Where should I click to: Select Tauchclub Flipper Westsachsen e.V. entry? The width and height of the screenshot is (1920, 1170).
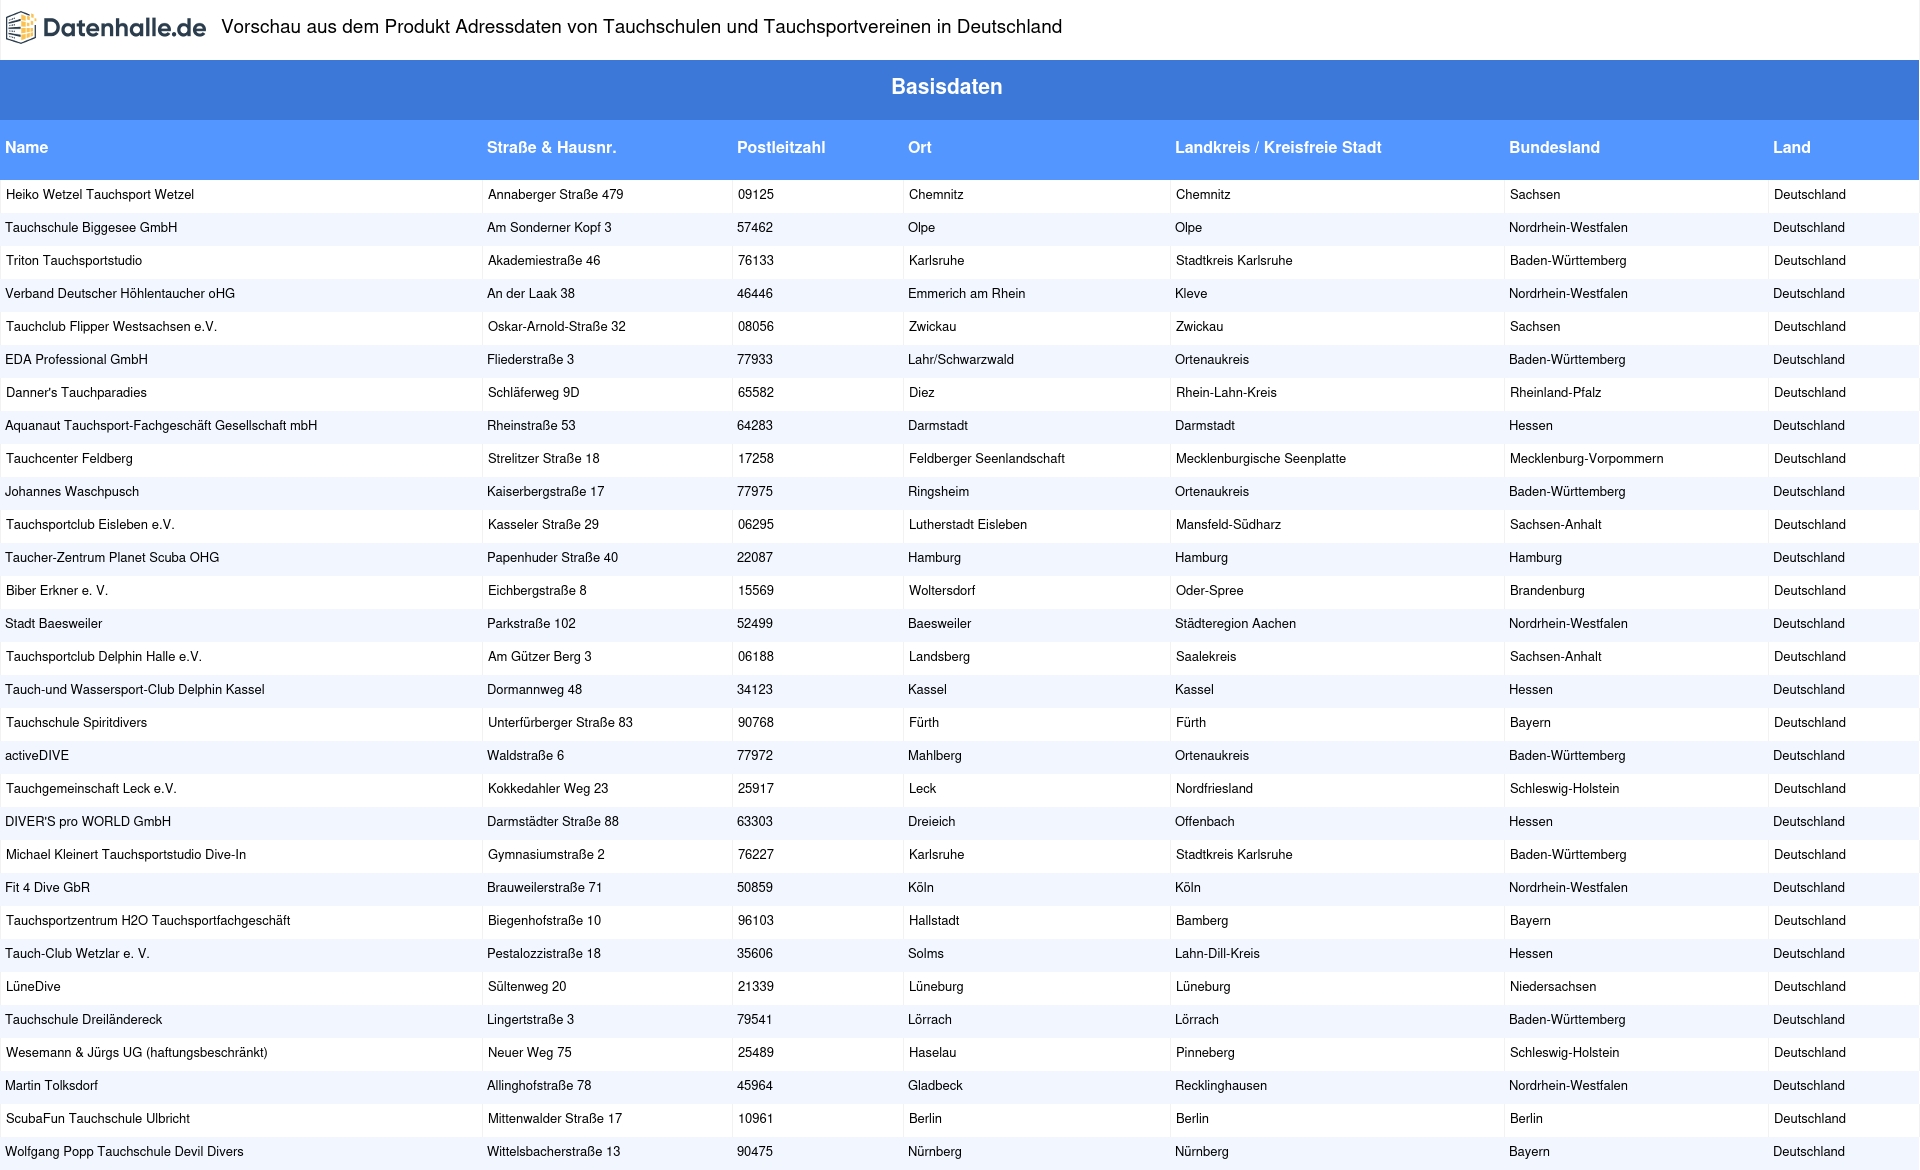111,327
